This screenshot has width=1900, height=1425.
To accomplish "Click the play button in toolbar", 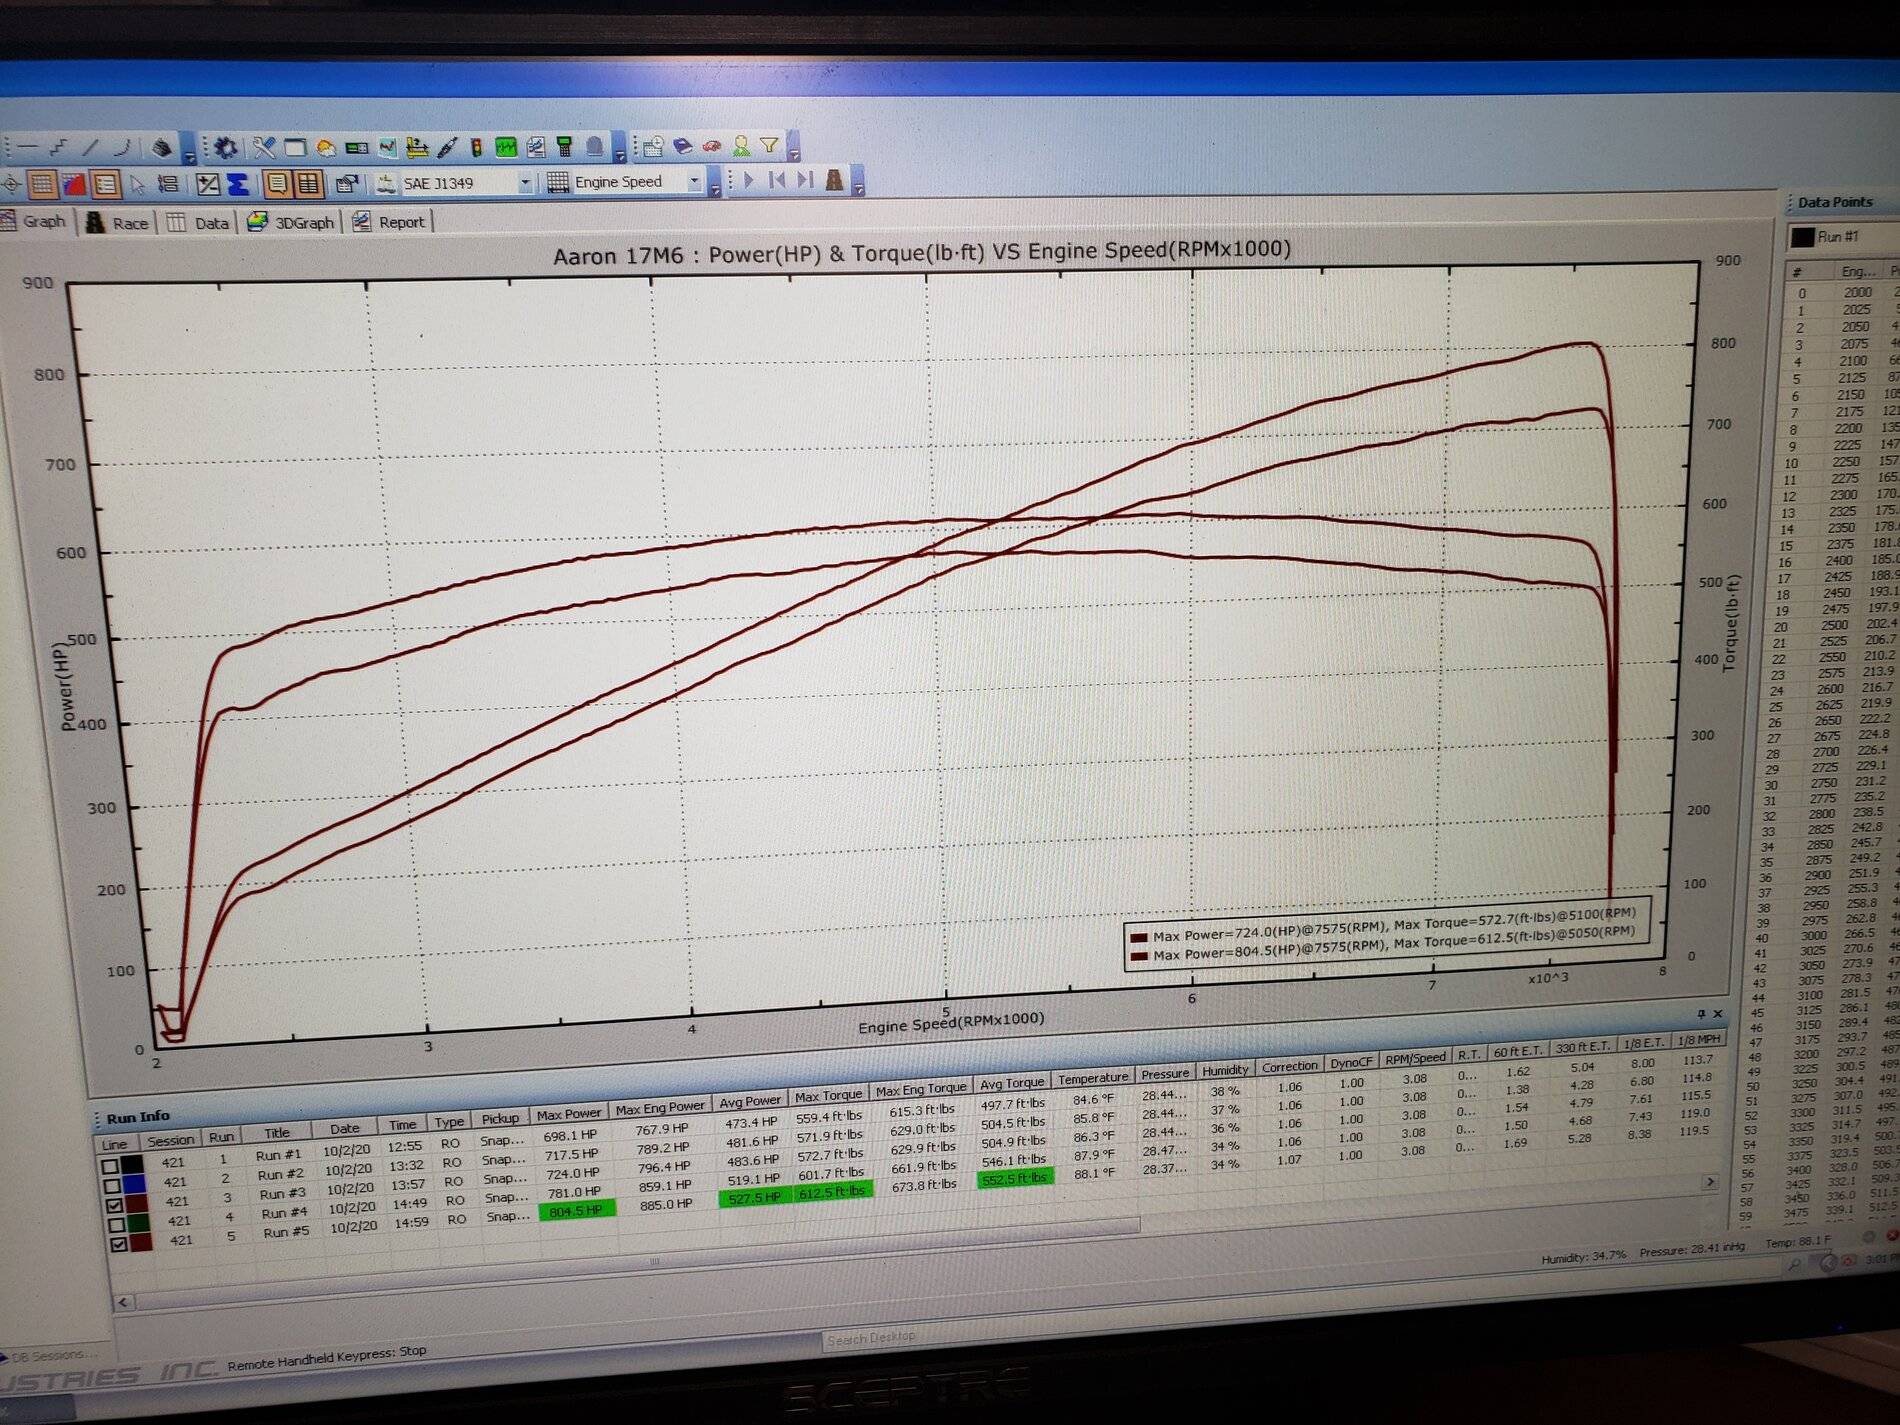I will [x=749, y=180].
